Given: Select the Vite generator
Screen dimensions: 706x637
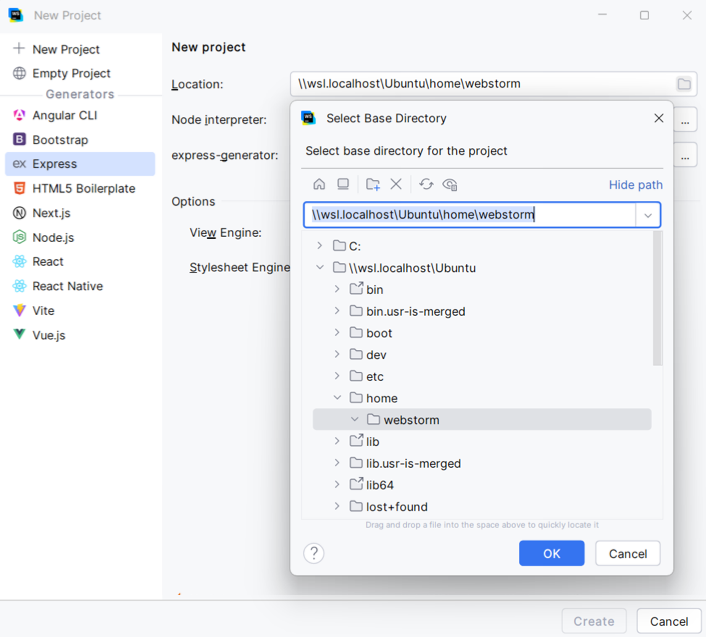Looking at the screenshot, I should [43, 311].
